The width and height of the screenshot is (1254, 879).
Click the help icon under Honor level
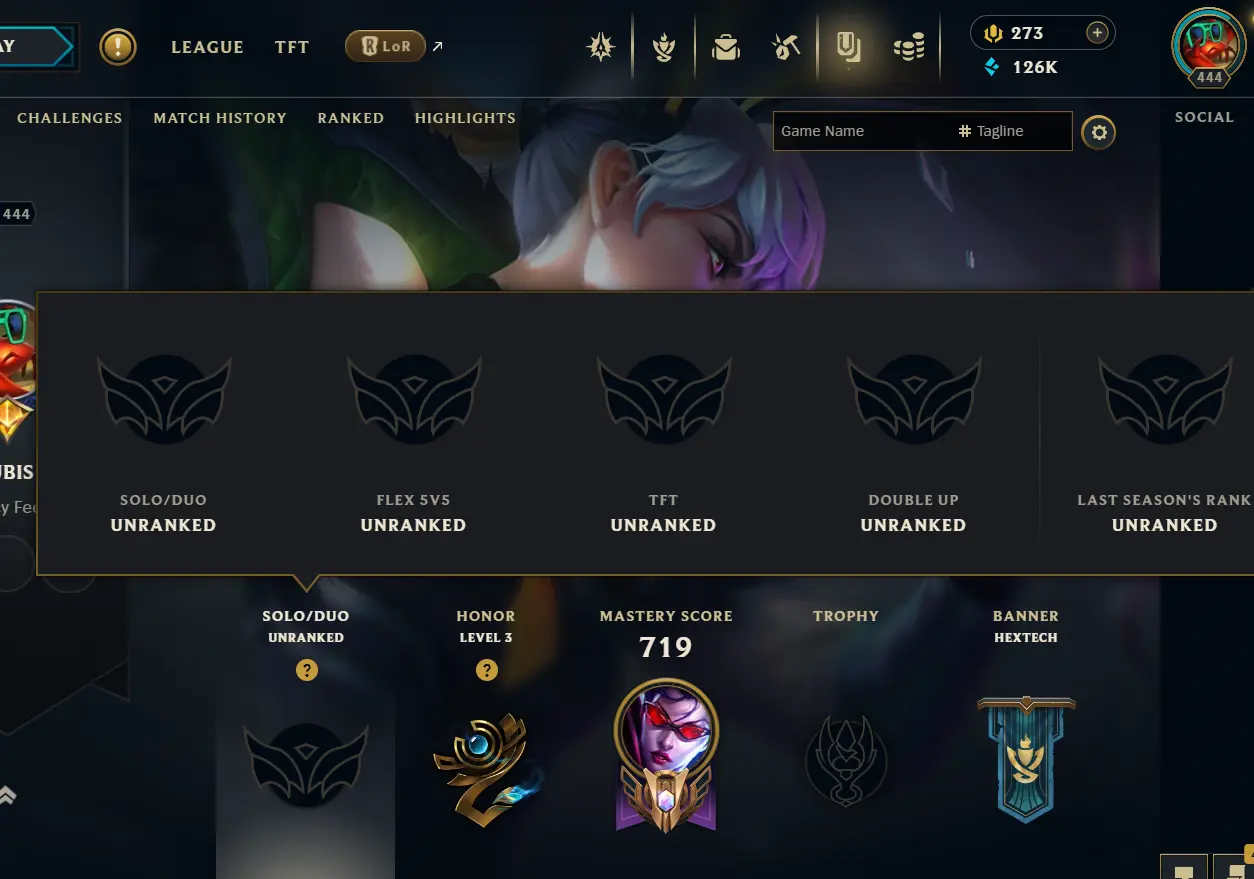(487, 670)
